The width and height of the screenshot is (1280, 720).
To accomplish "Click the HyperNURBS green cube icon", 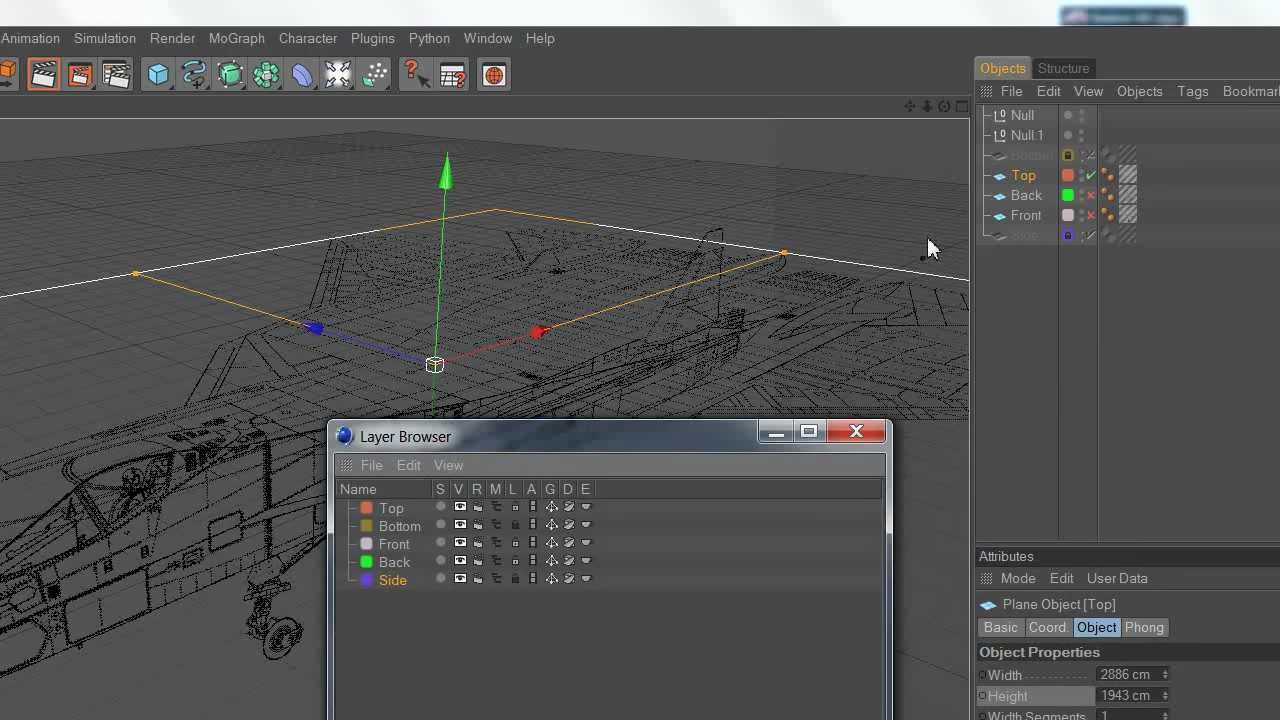I will tap(230, 75).
